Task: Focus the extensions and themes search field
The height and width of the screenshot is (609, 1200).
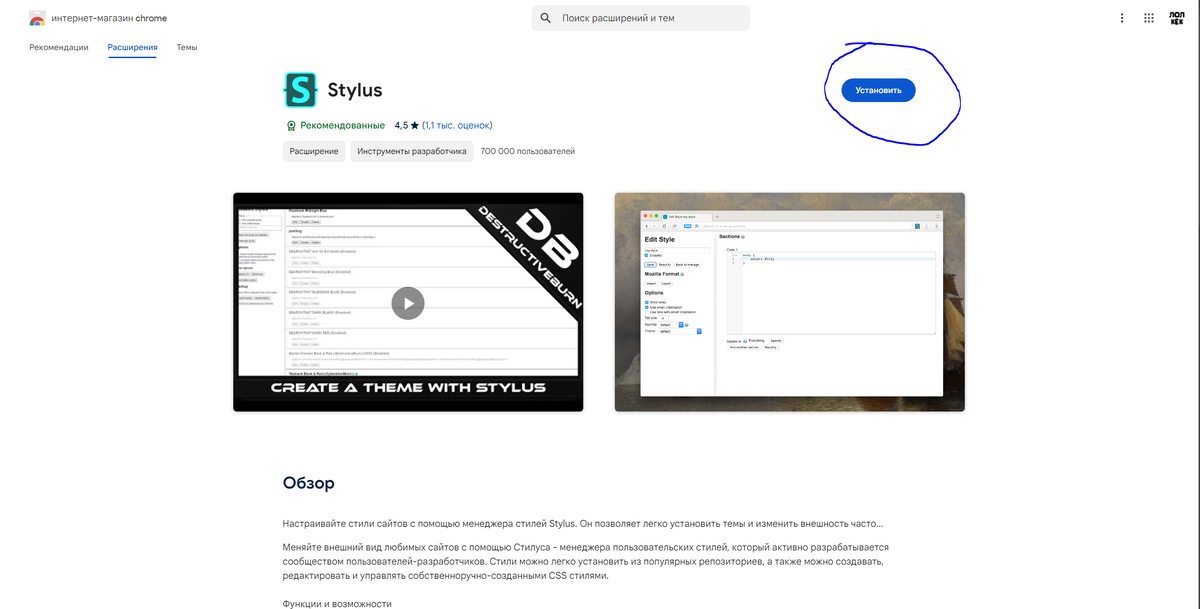Action: click(640, 18)
